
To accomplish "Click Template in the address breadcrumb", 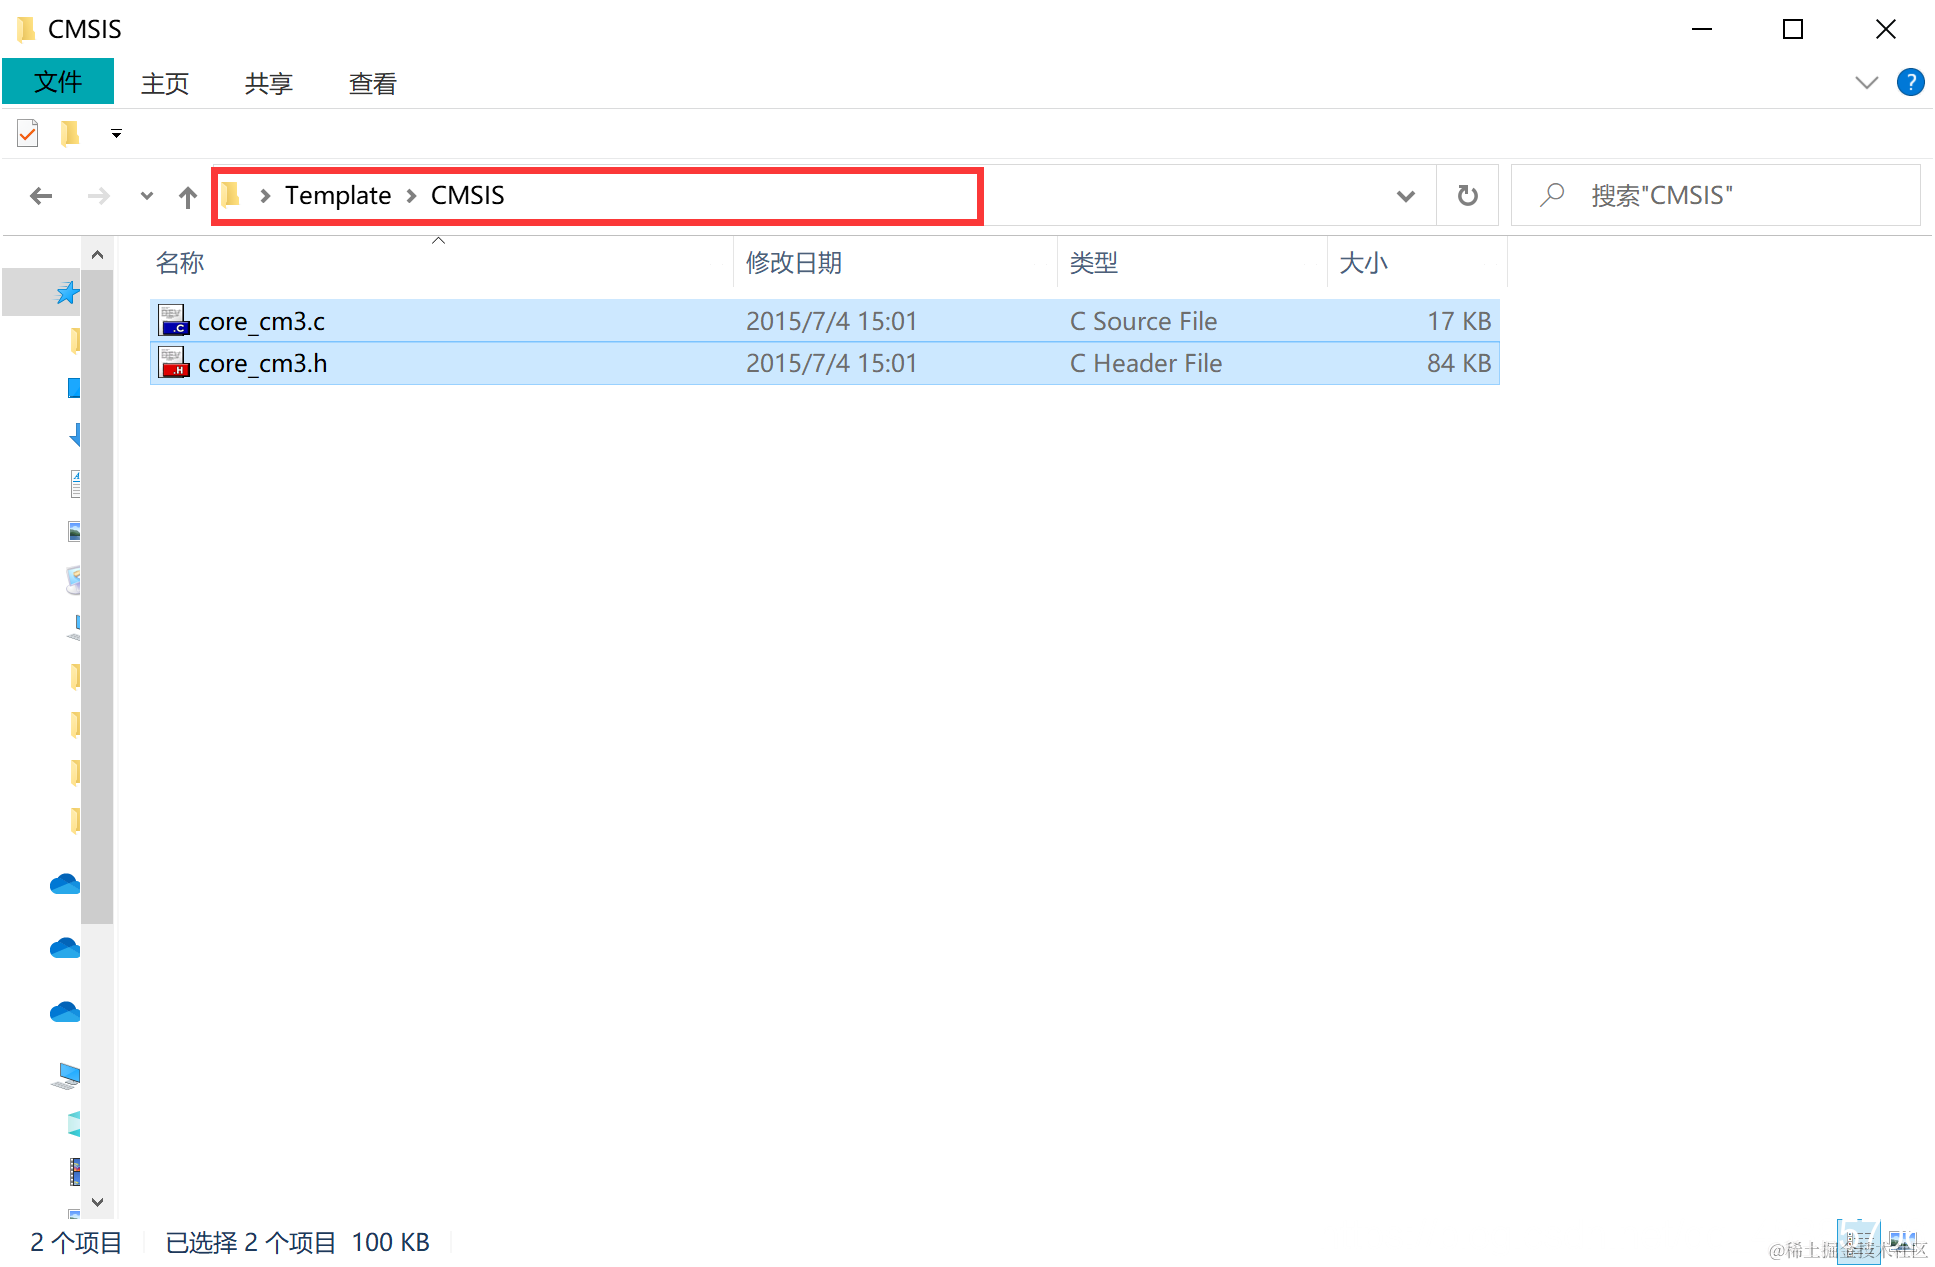I will [x=338, y=196].
